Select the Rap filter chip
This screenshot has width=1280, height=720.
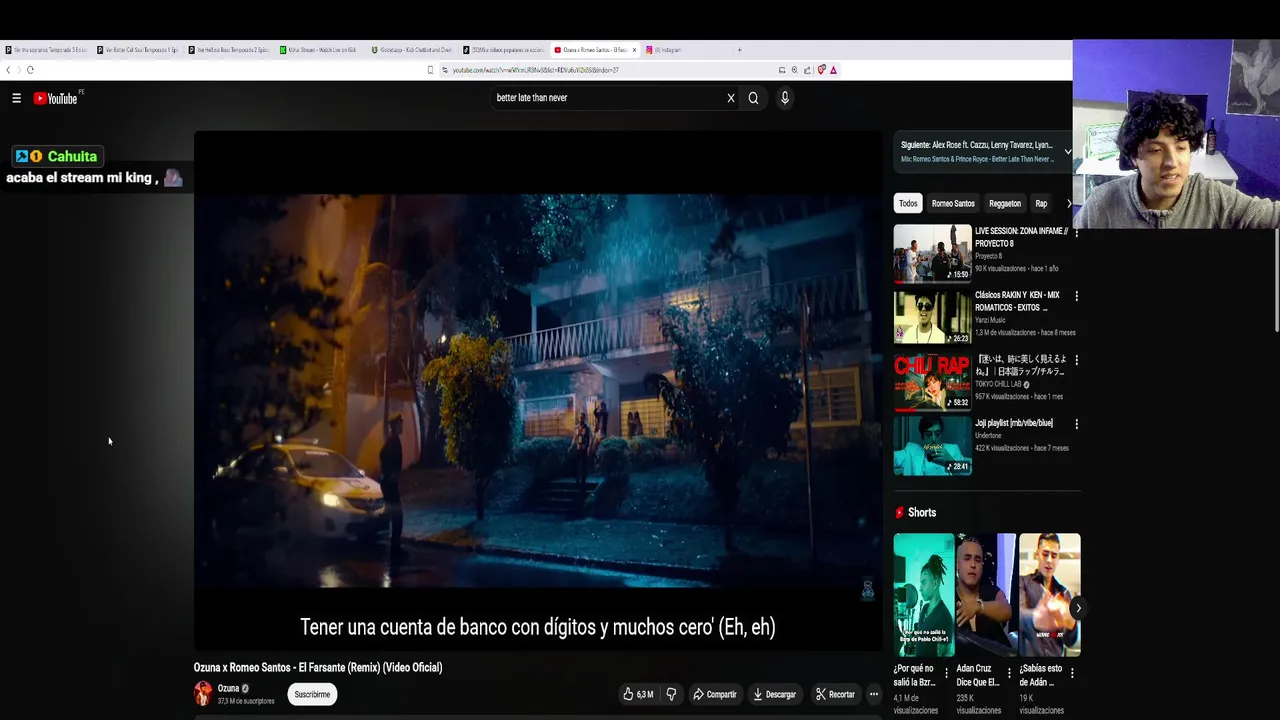coord(1041,204)
